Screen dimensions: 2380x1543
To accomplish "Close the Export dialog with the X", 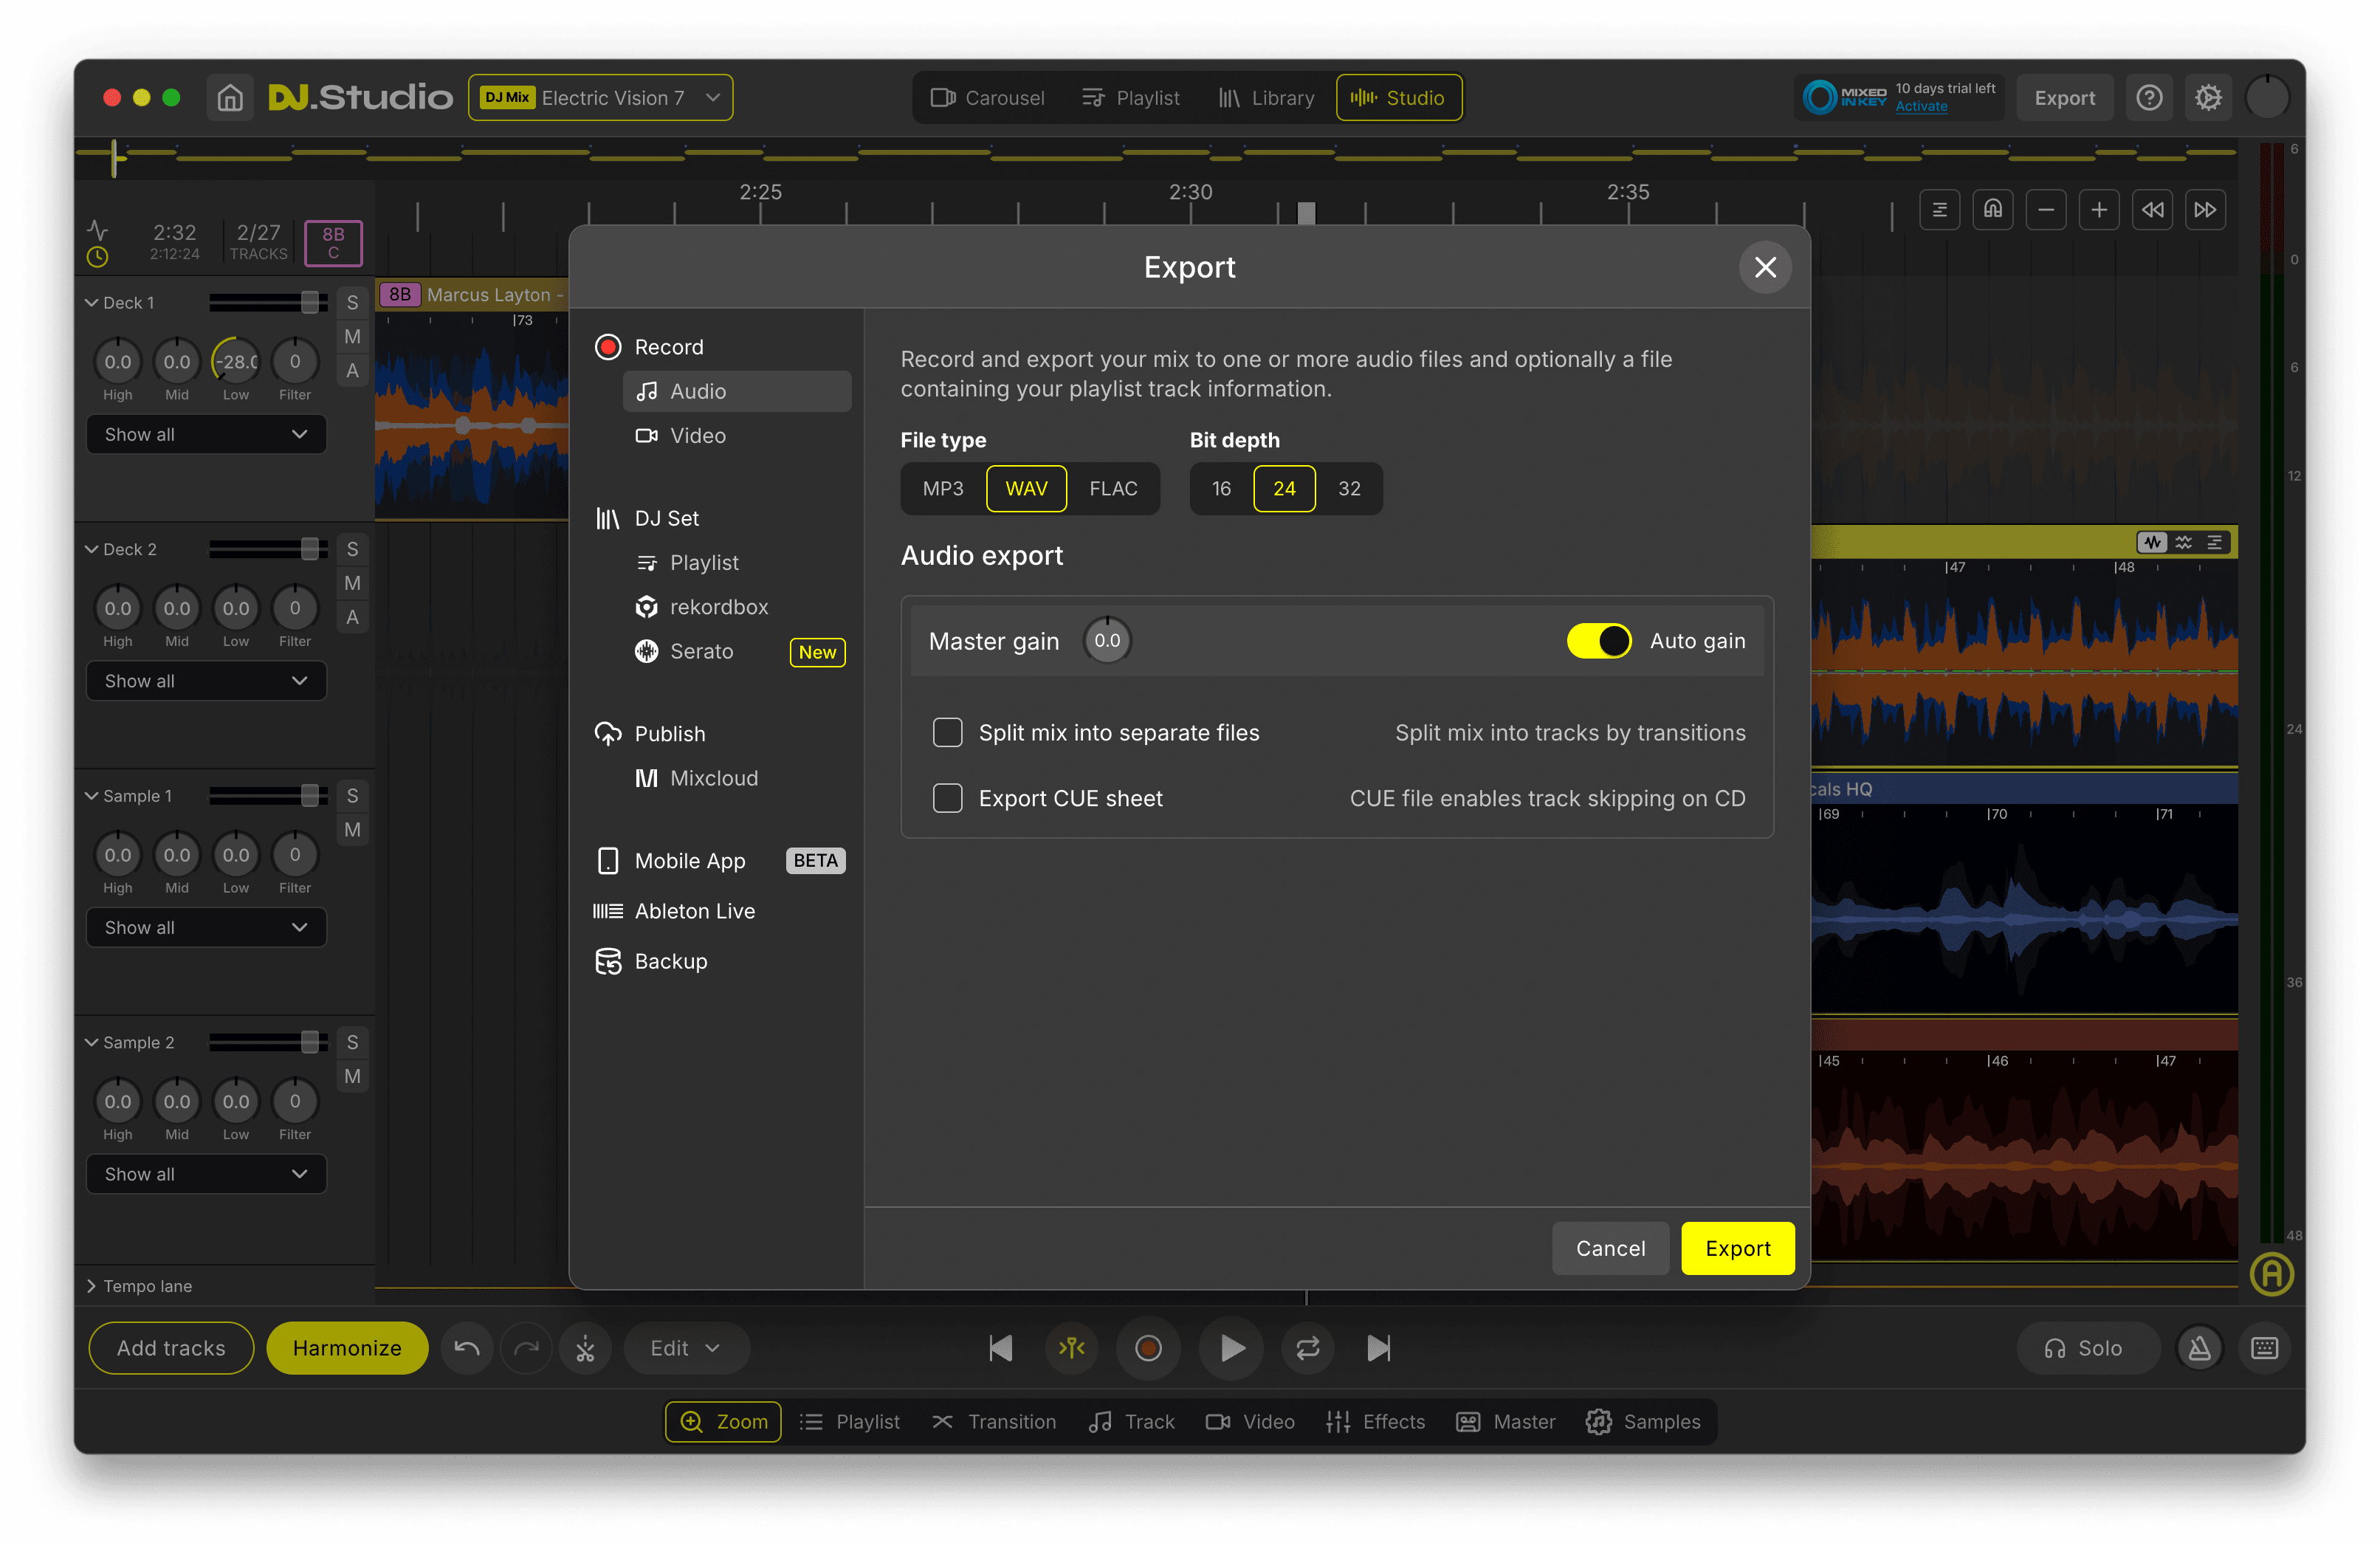I will pos(1765,267).
